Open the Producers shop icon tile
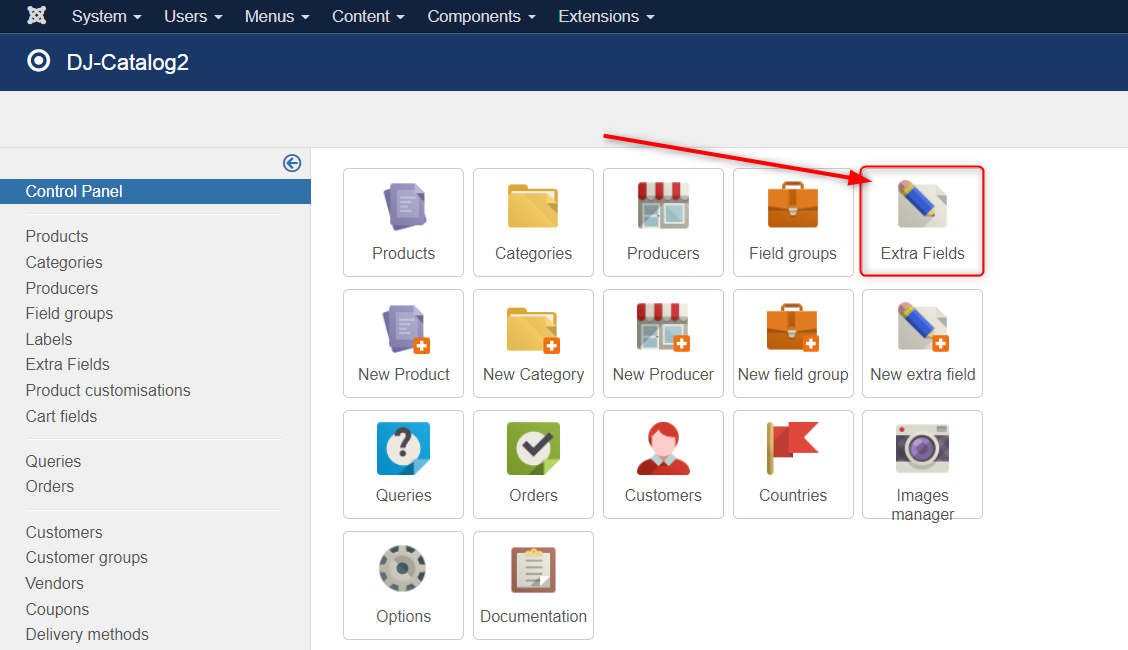The width and height of the screenshot is (1128, 650). click(x=663, y=222)
